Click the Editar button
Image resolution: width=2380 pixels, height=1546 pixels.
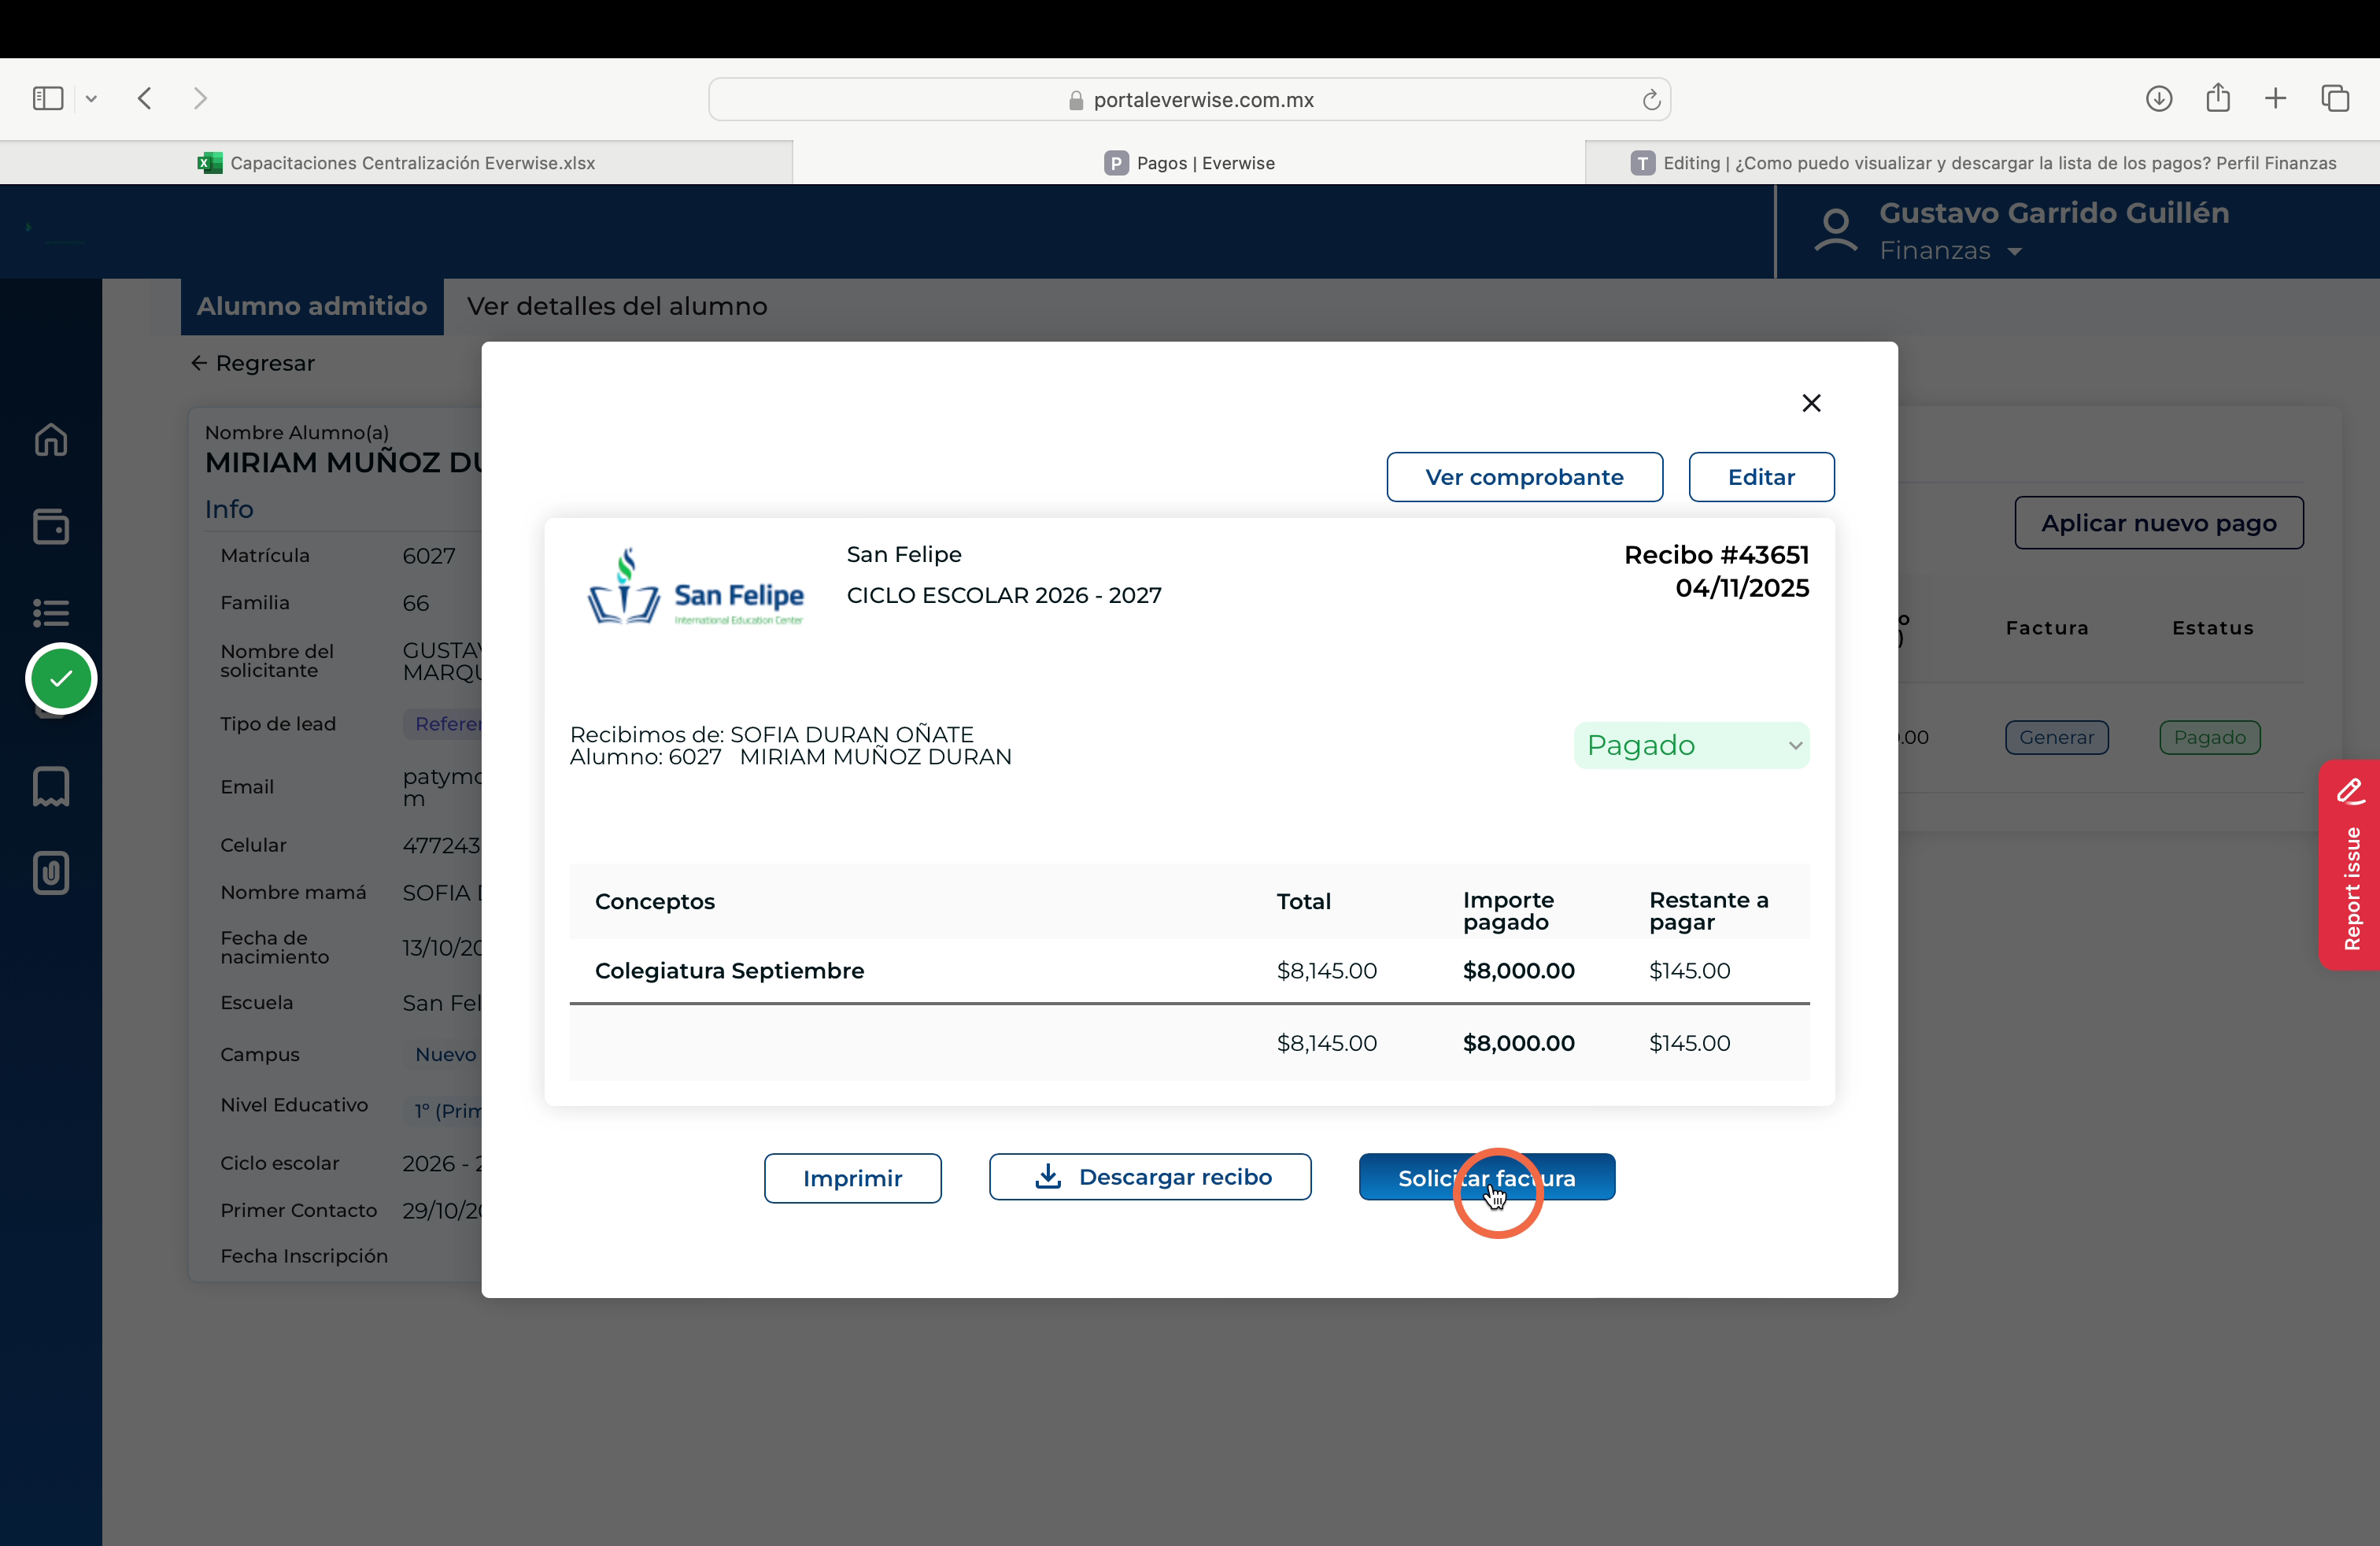click(x=1761, y=477)
